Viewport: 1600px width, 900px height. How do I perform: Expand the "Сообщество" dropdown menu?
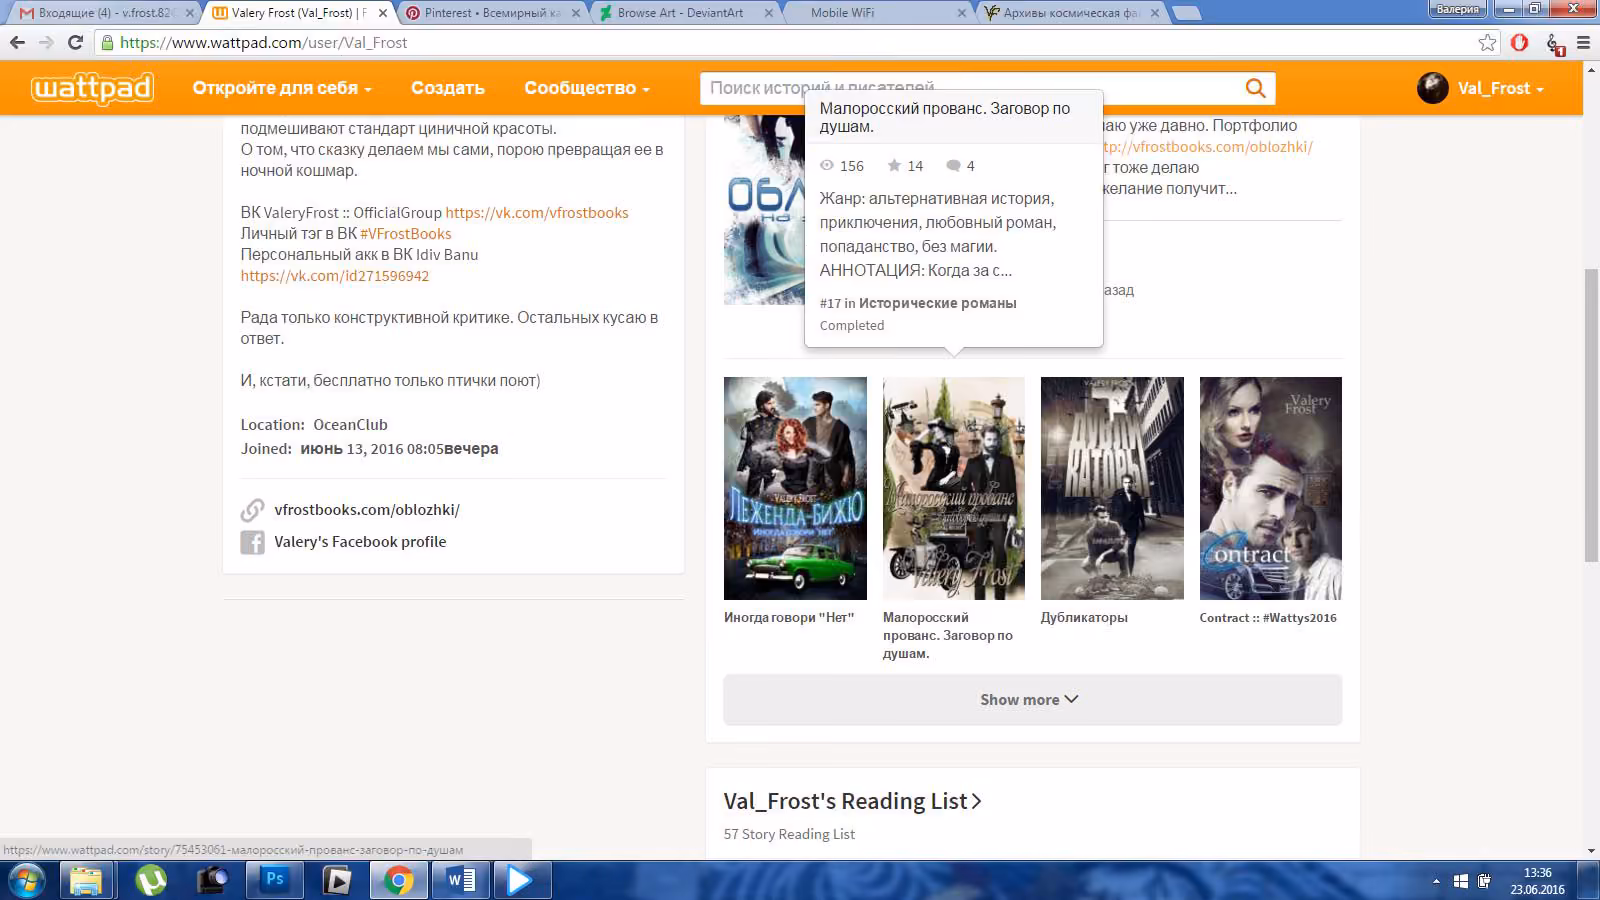point(587,88)
